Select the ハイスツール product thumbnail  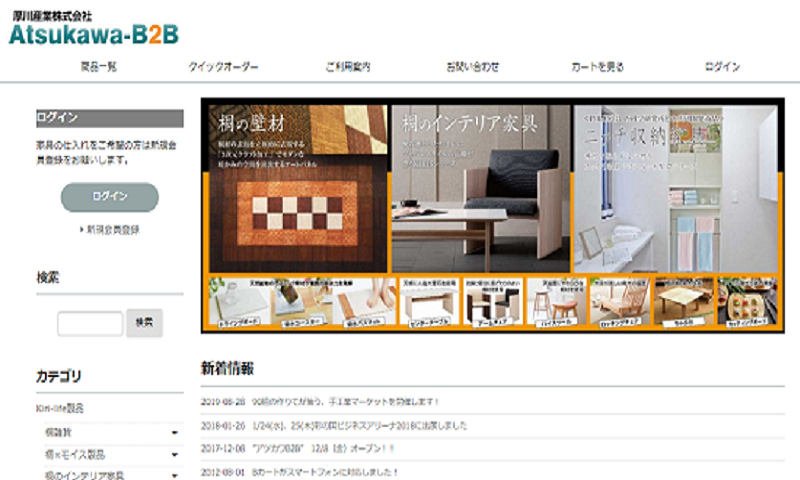tap(556, 302)
